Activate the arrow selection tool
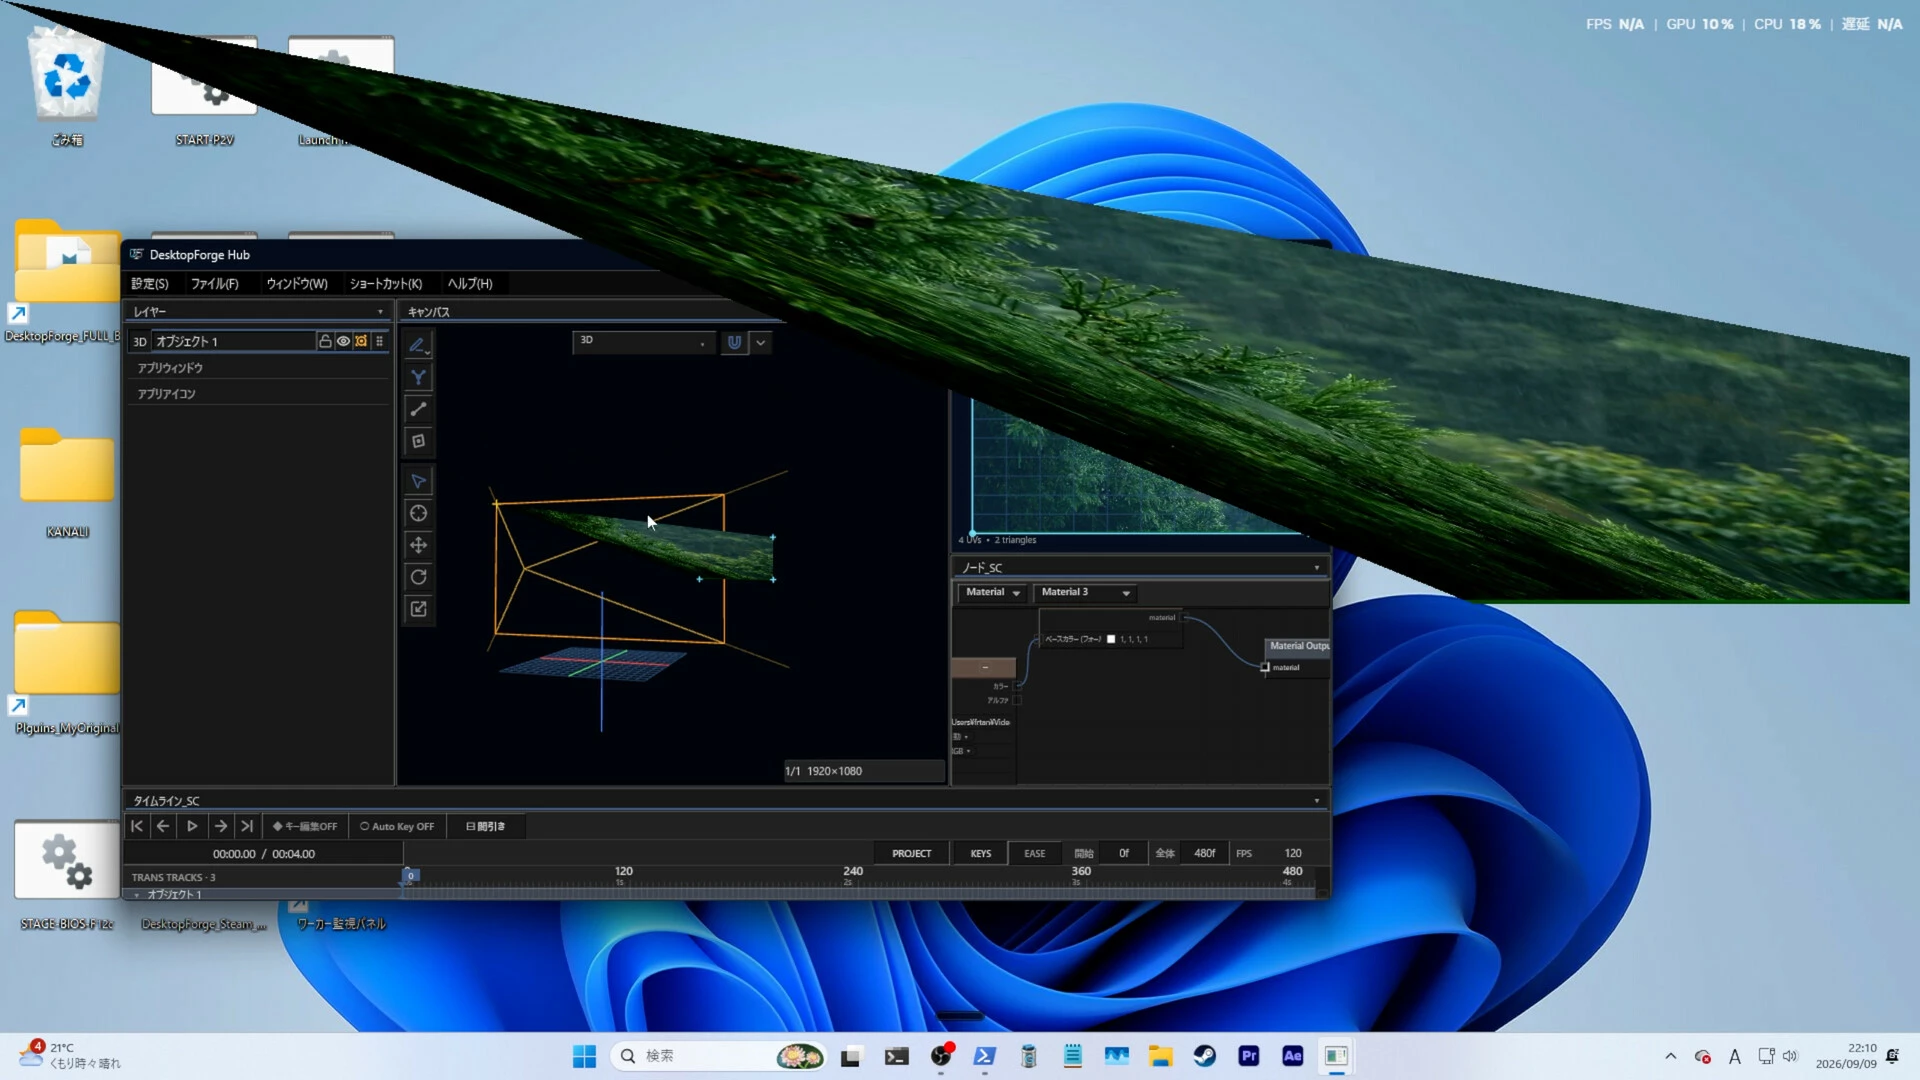 [418, 481]
